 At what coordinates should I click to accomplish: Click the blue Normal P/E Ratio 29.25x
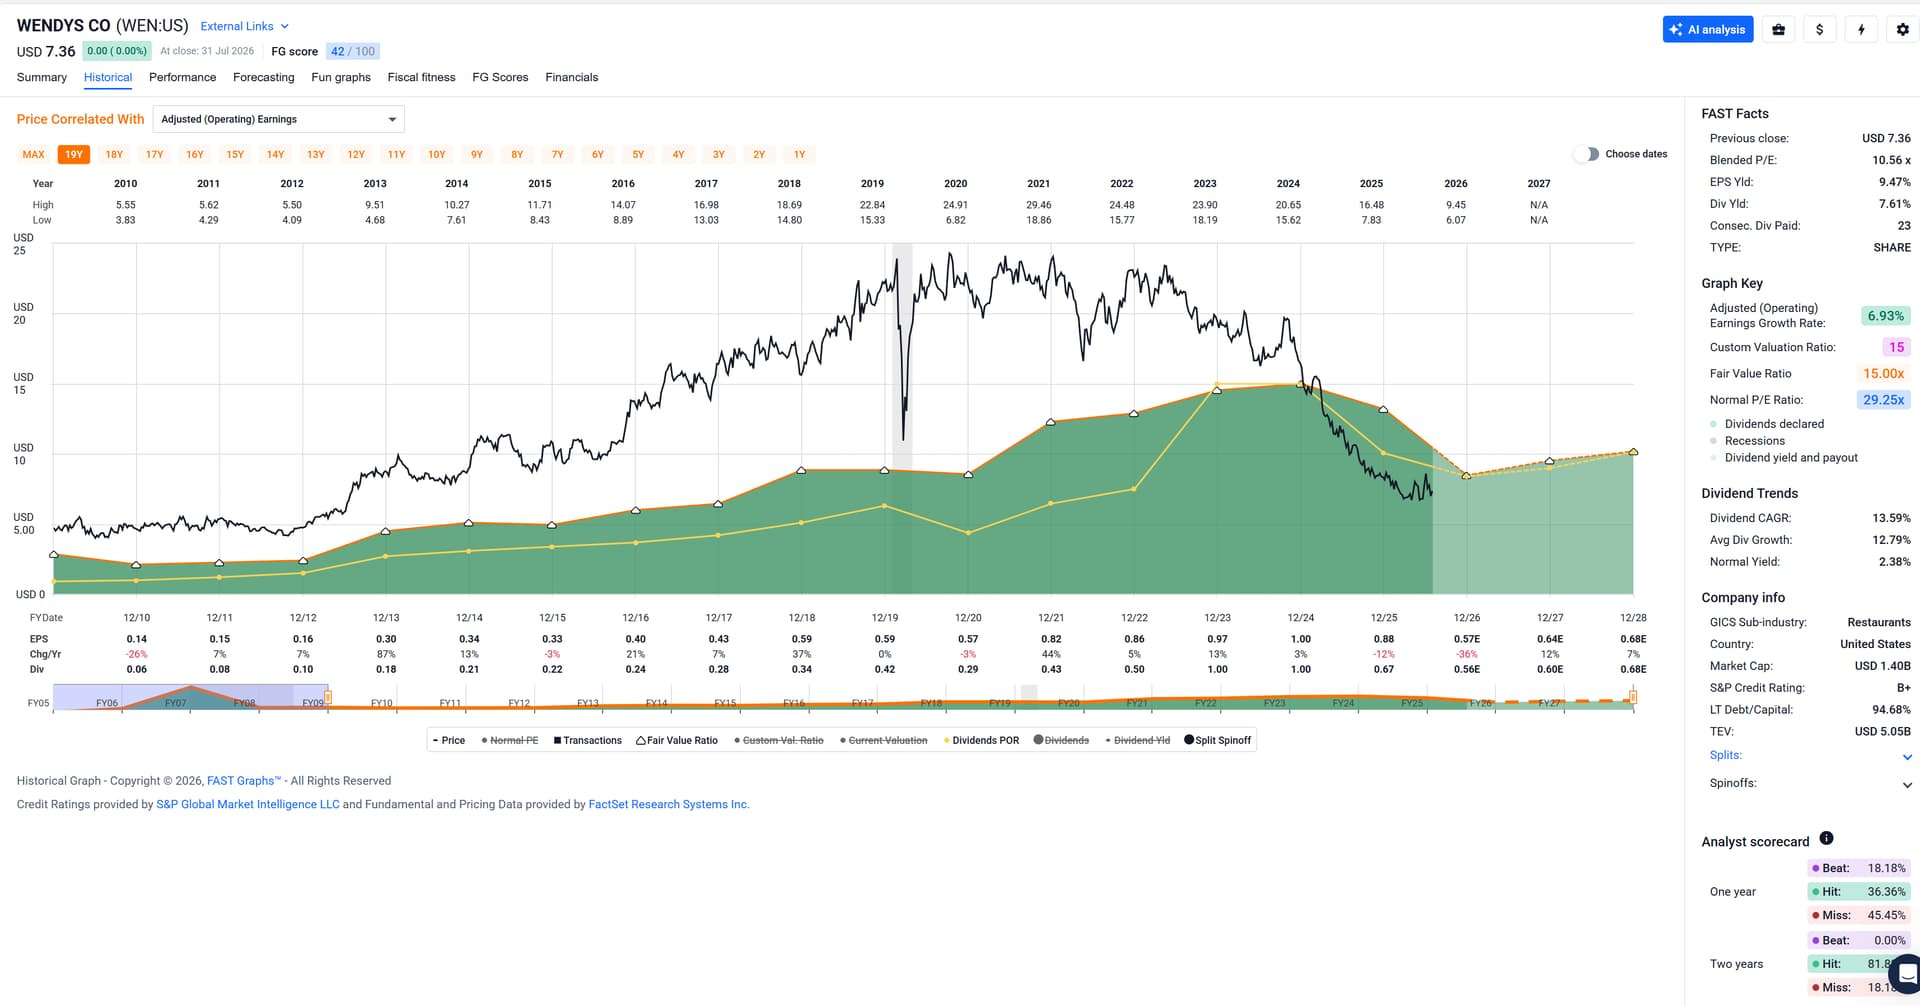pyautogui.click(x=1884, y=400)
